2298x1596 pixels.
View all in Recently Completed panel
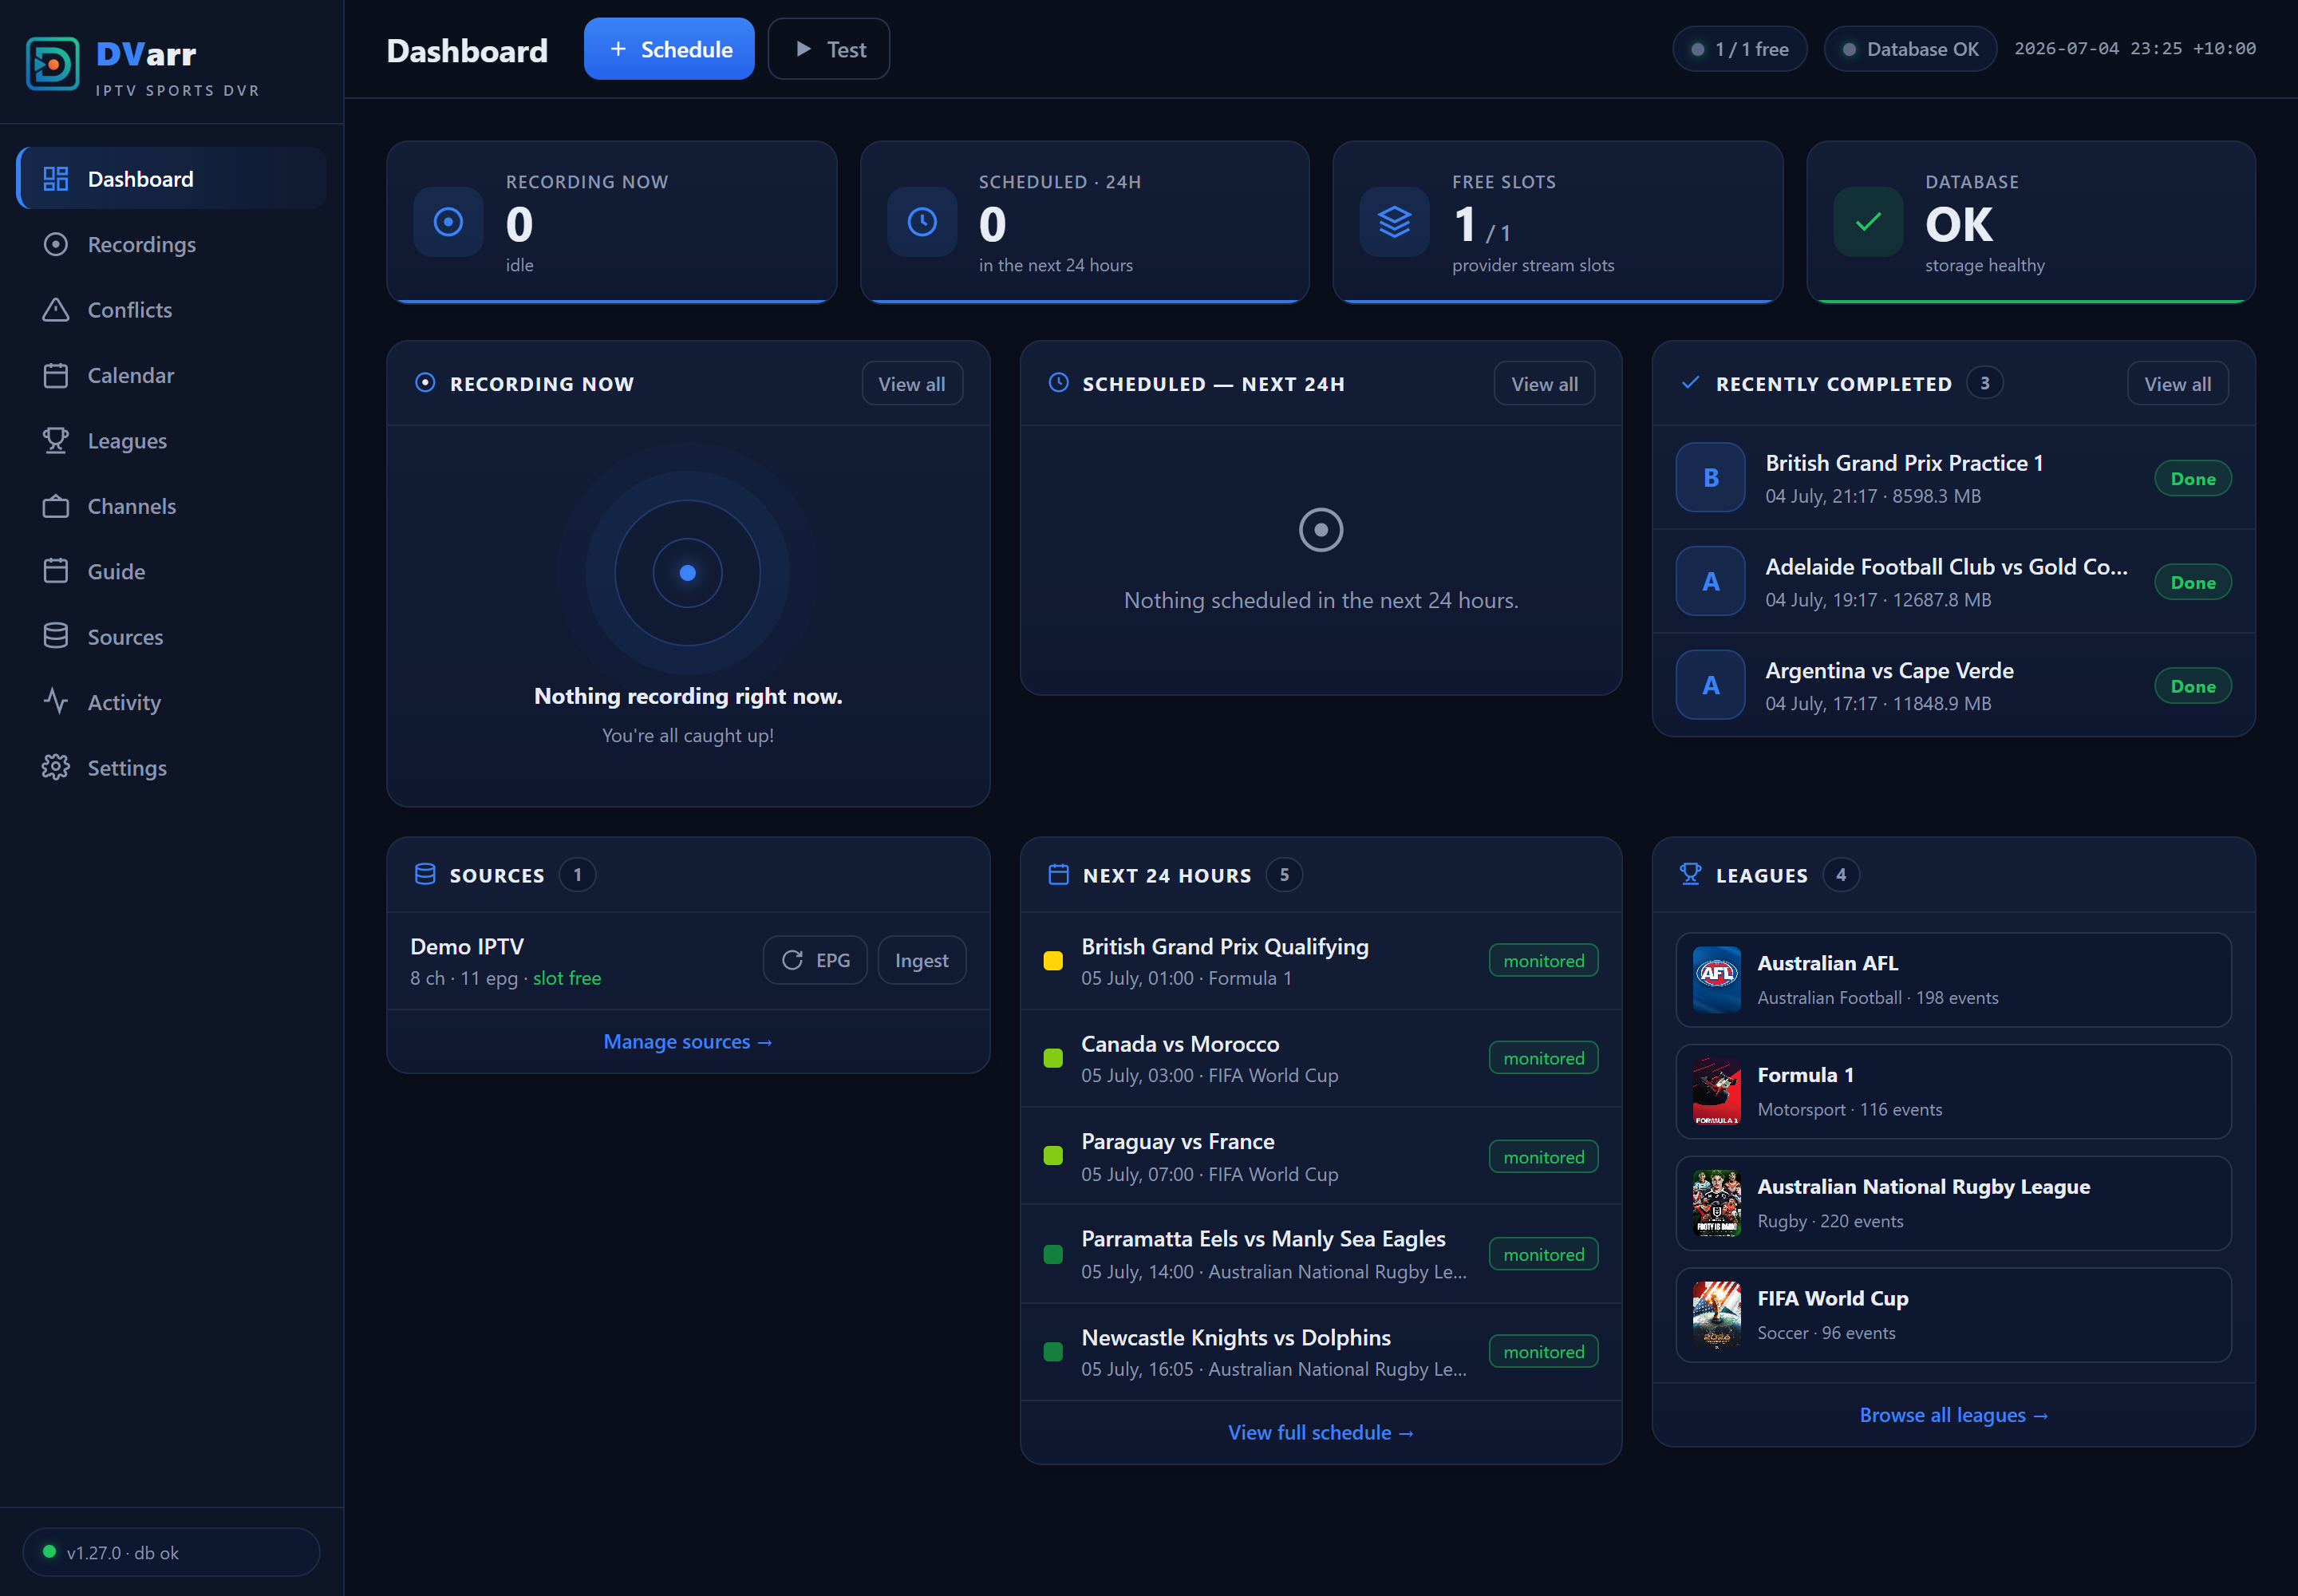tap(2178, 384)
